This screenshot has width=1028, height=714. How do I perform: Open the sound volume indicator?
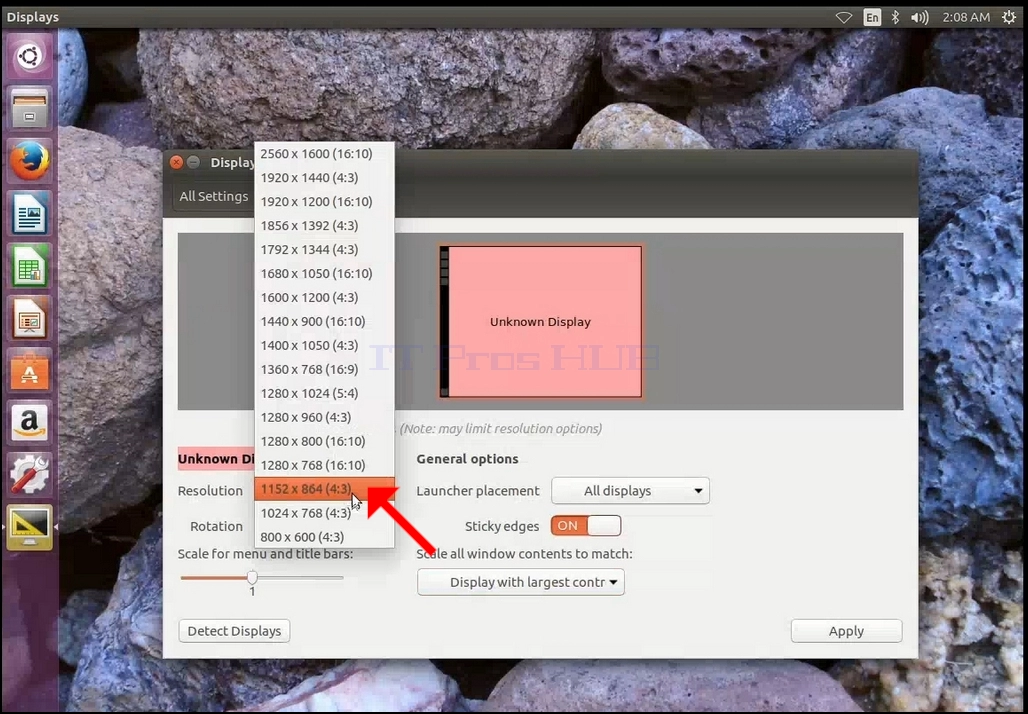click(x=920, y=17)
